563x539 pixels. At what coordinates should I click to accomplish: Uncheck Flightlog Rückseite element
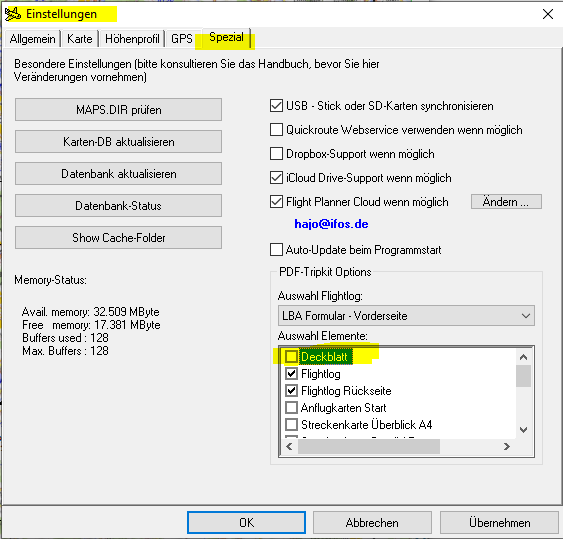(x=291, y=391)
